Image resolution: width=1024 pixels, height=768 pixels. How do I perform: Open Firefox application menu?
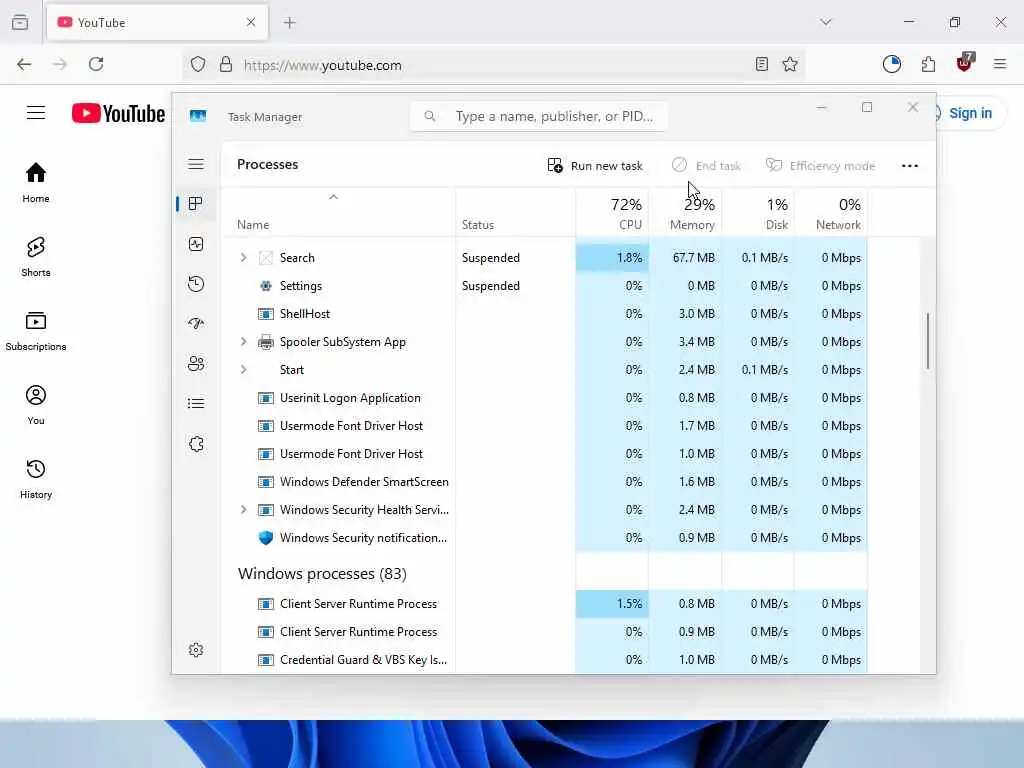point(1000,64)
